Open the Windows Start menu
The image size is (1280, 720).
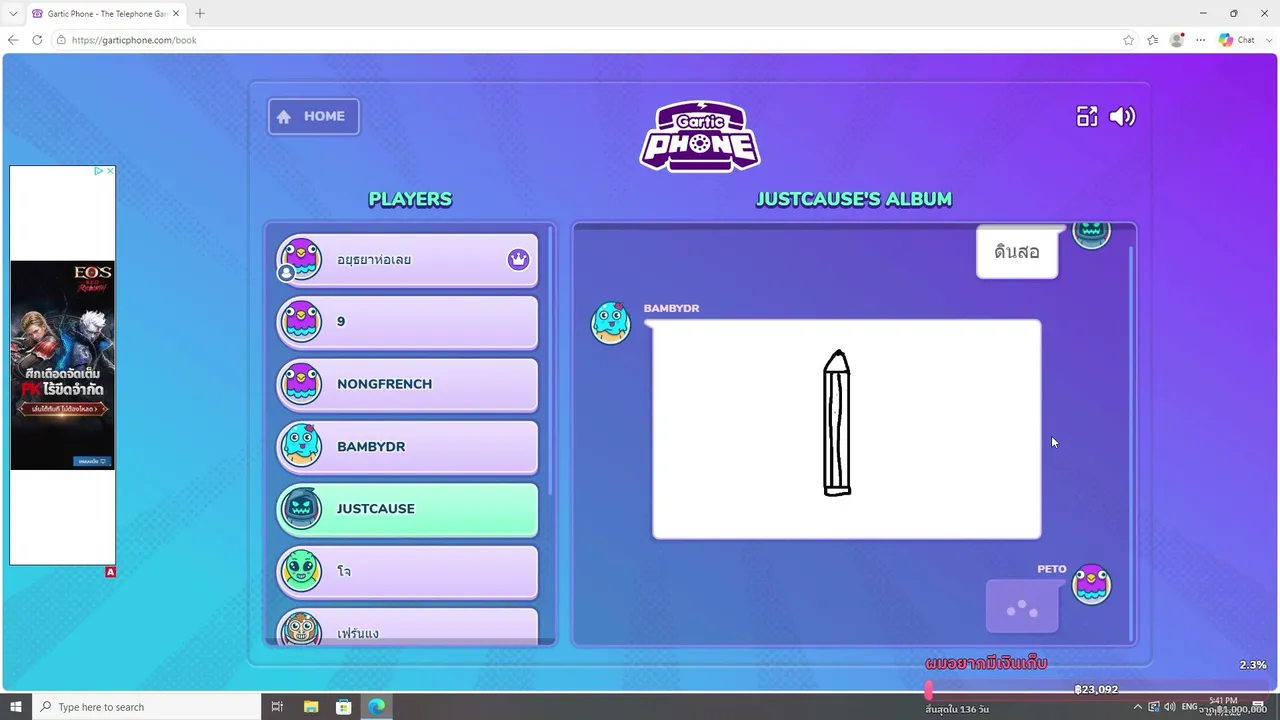tap(16, 707)
